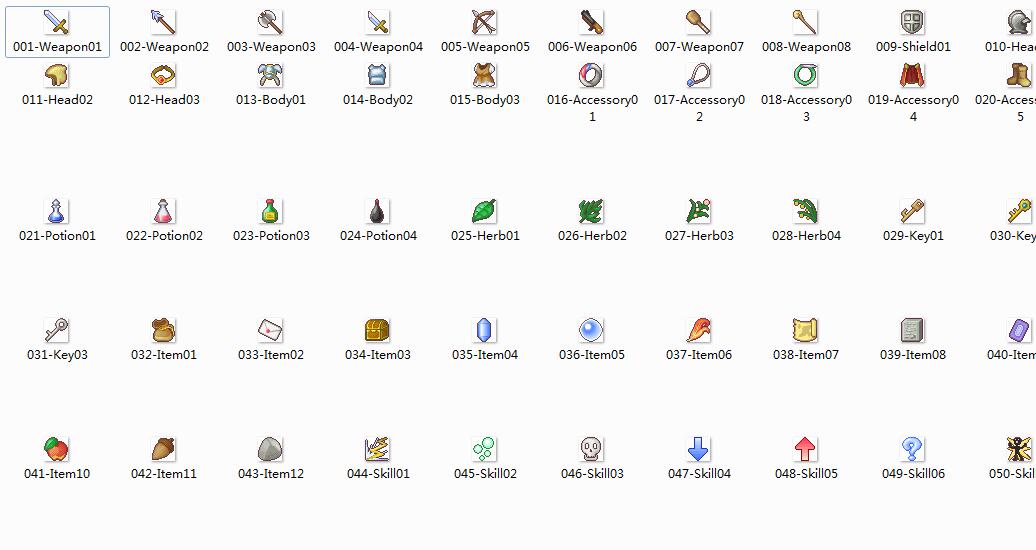1036x550 pixels.
Task: Select the 038-Item07 scroll icon
Action: click(x=806, y=331)
